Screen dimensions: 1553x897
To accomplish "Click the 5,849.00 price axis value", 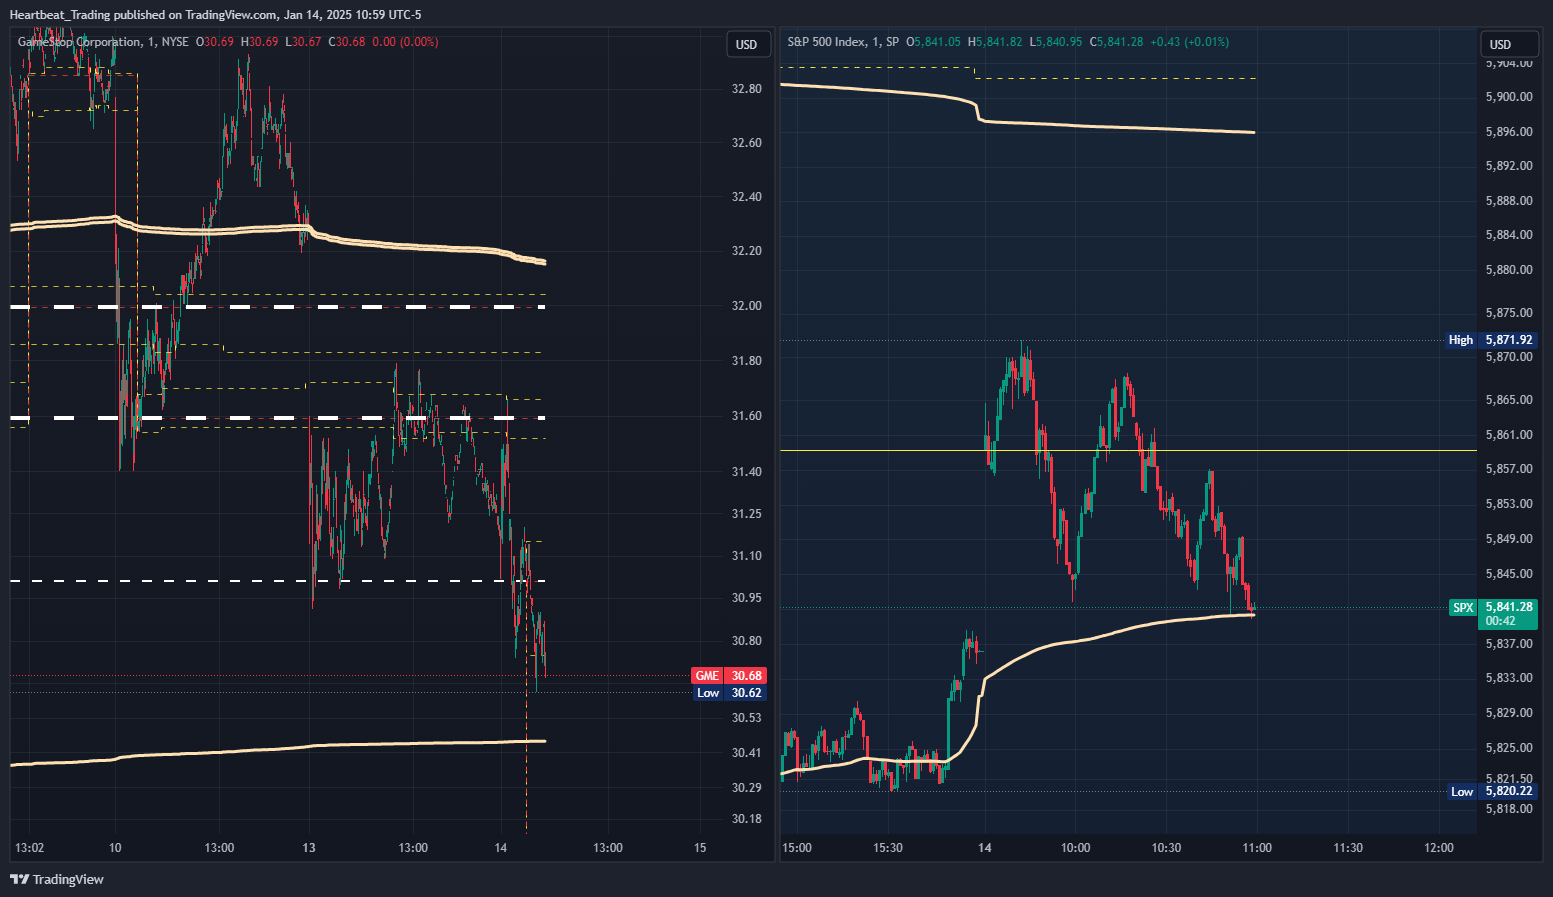I will [1509, 539].
